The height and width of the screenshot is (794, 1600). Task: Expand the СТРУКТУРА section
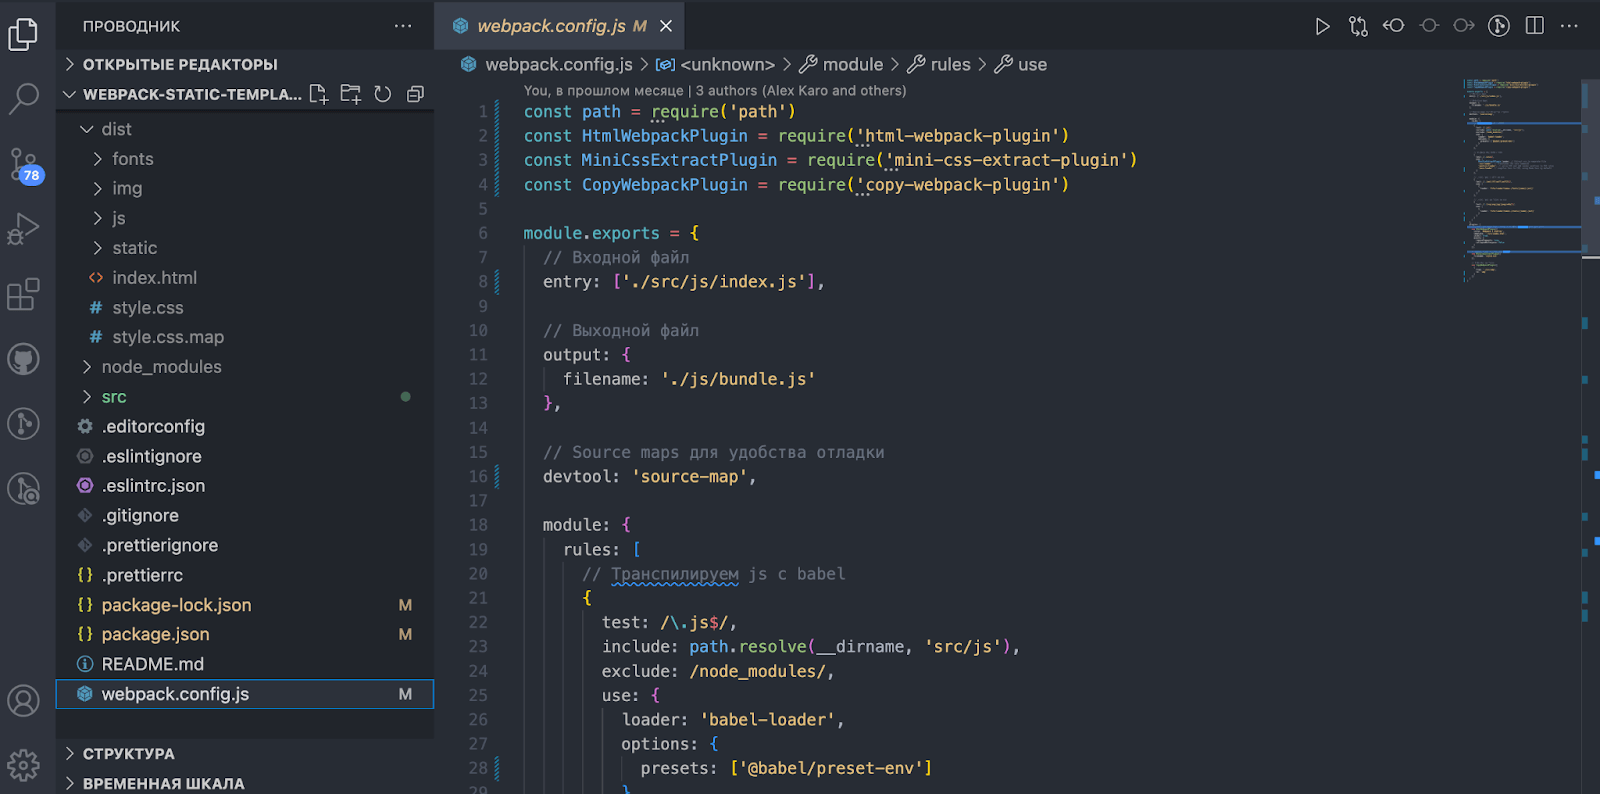128,754
